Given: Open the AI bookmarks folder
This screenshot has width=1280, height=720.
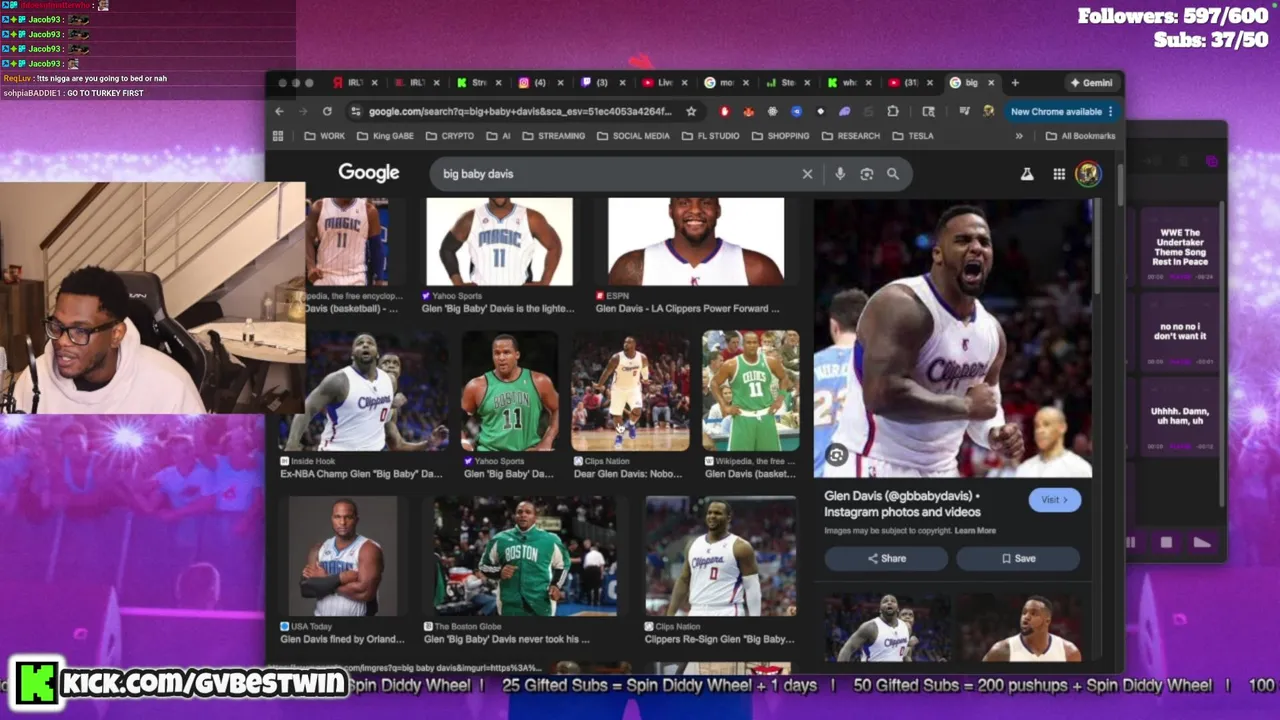Looking at the screenshot, I should pos(498,136).
